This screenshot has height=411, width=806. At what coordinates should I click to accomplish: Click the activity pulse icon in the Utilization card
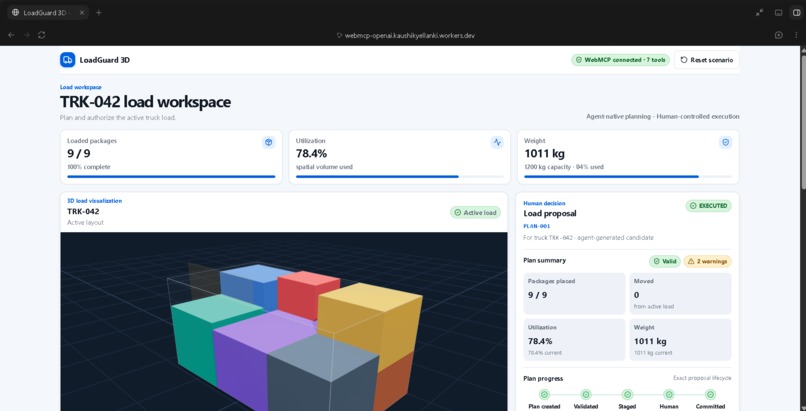497,142
